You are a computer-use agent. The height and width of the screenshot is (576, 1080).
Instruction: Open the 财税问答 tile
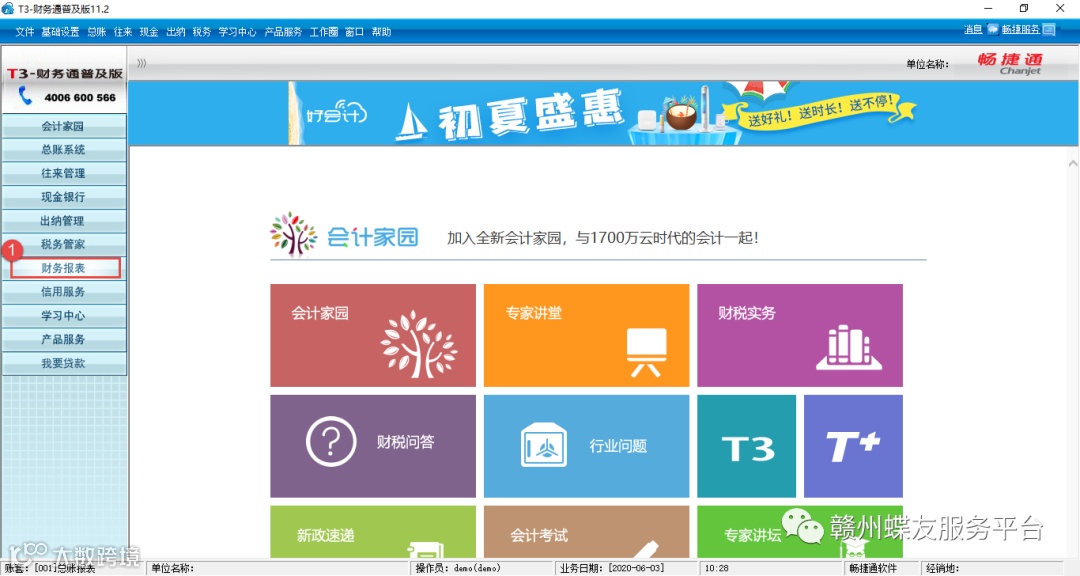(x=373, y=446)
